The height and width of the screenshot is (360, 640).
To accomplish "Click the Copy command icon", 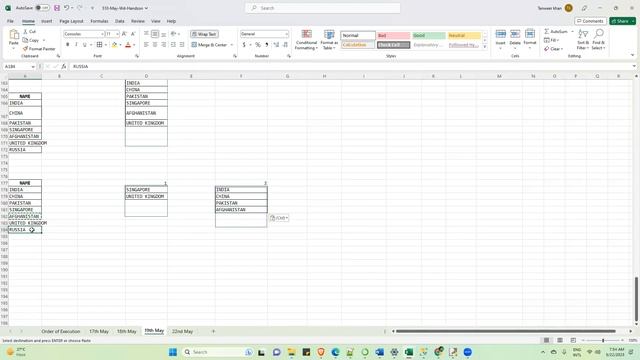I will tap(25, 40).
